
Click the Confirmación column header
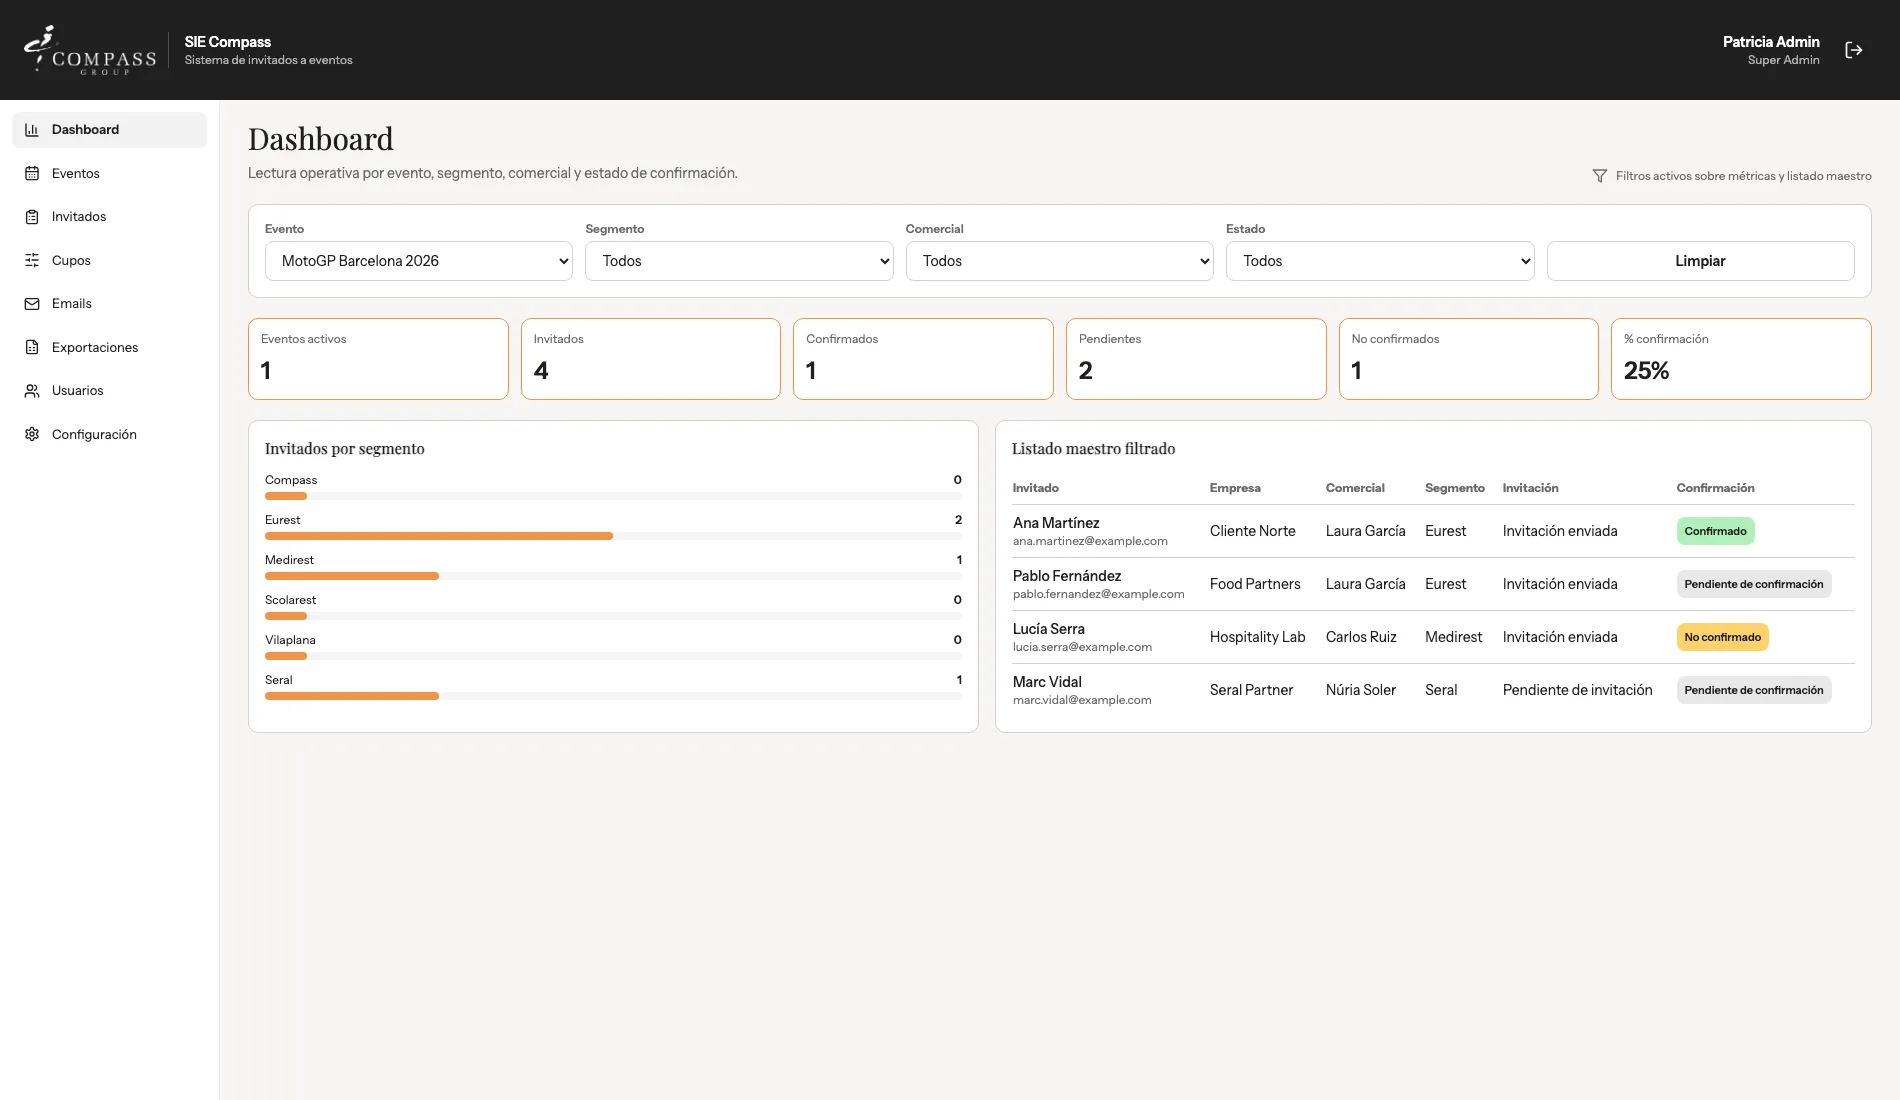(1715, 488)
